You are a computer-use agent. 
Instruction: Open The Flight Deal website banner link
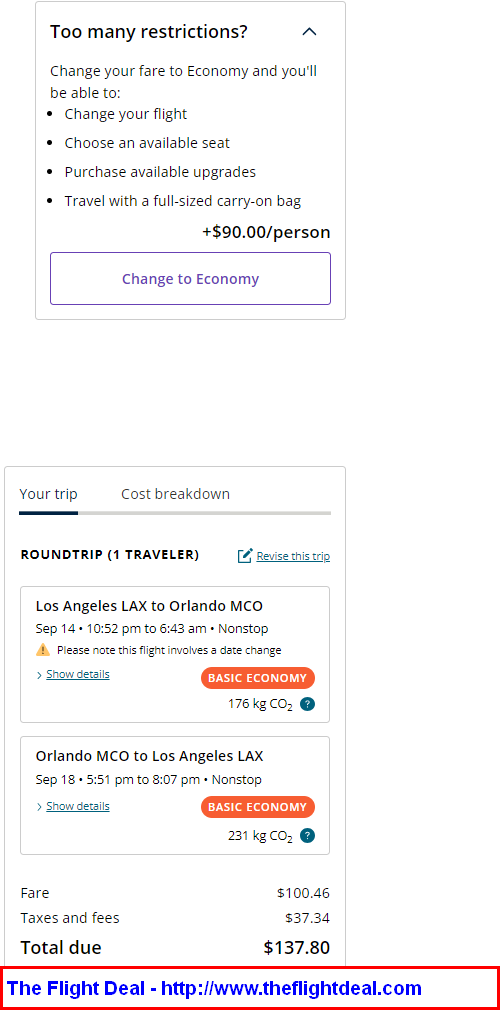pos(214,988)
